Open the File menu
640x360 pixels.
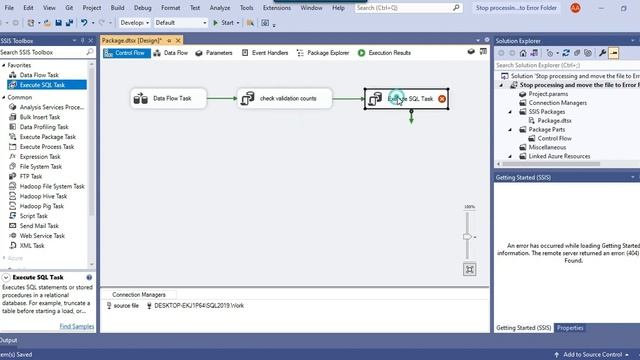tap(9, 8)
